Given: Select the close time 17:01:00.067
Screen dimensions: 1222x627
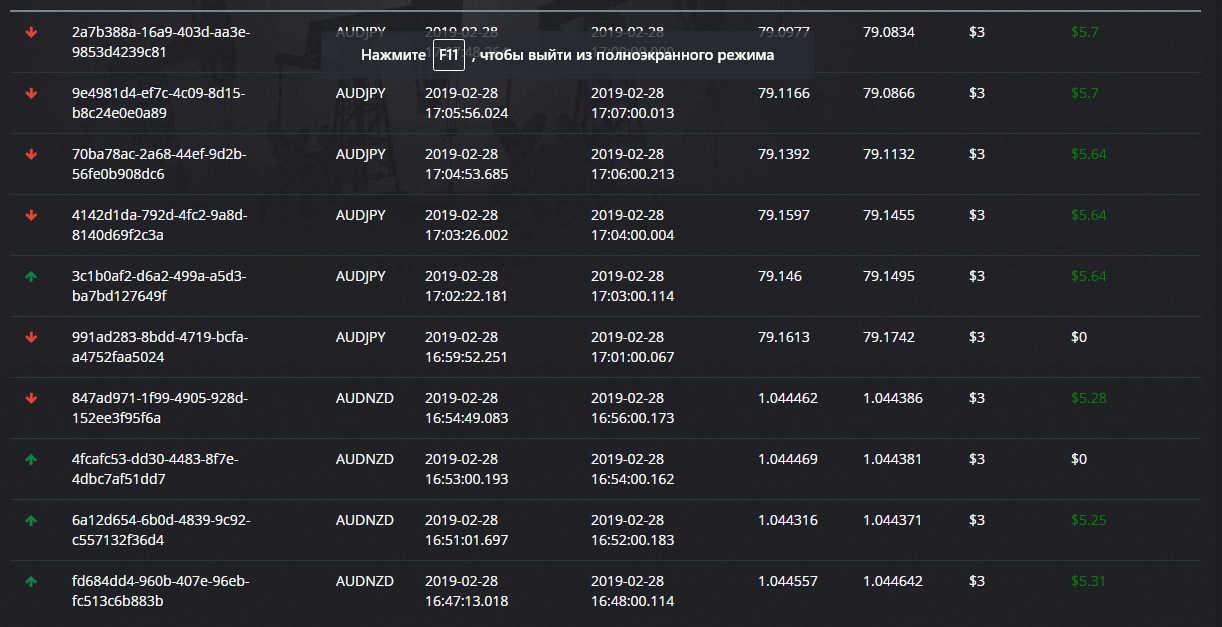Looking at the screenshot, I should (633, 347).
